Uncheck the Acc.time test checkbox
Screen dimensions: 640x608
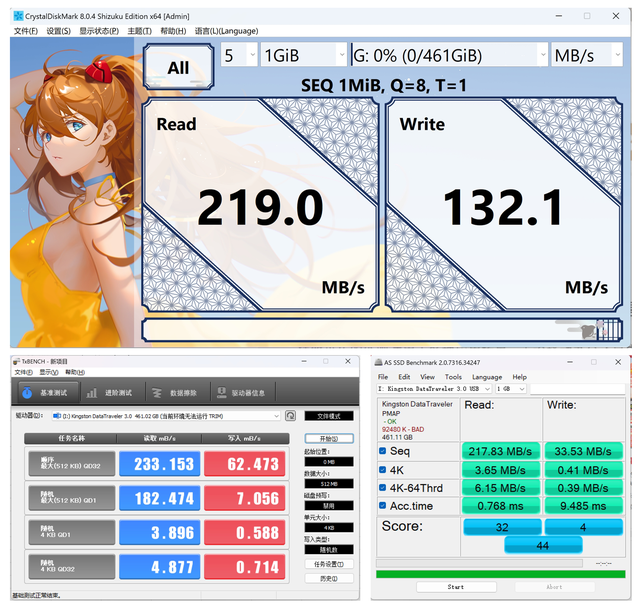(382, 505)
